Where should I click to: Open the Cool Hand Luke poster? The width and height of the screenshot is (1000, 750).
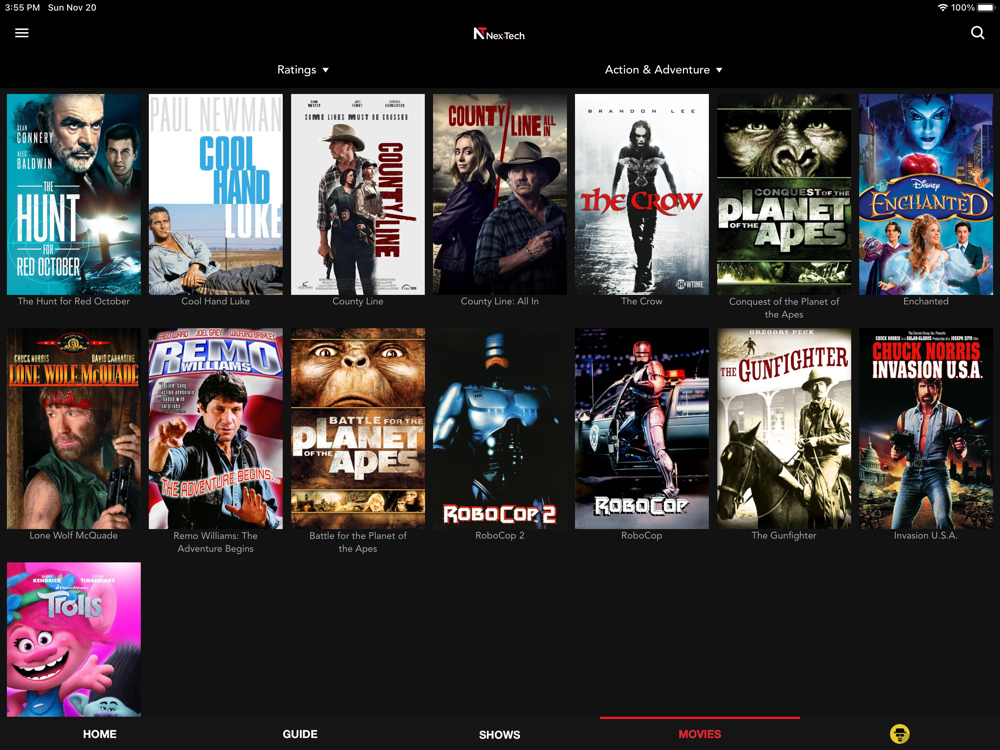tap(216, 195)
